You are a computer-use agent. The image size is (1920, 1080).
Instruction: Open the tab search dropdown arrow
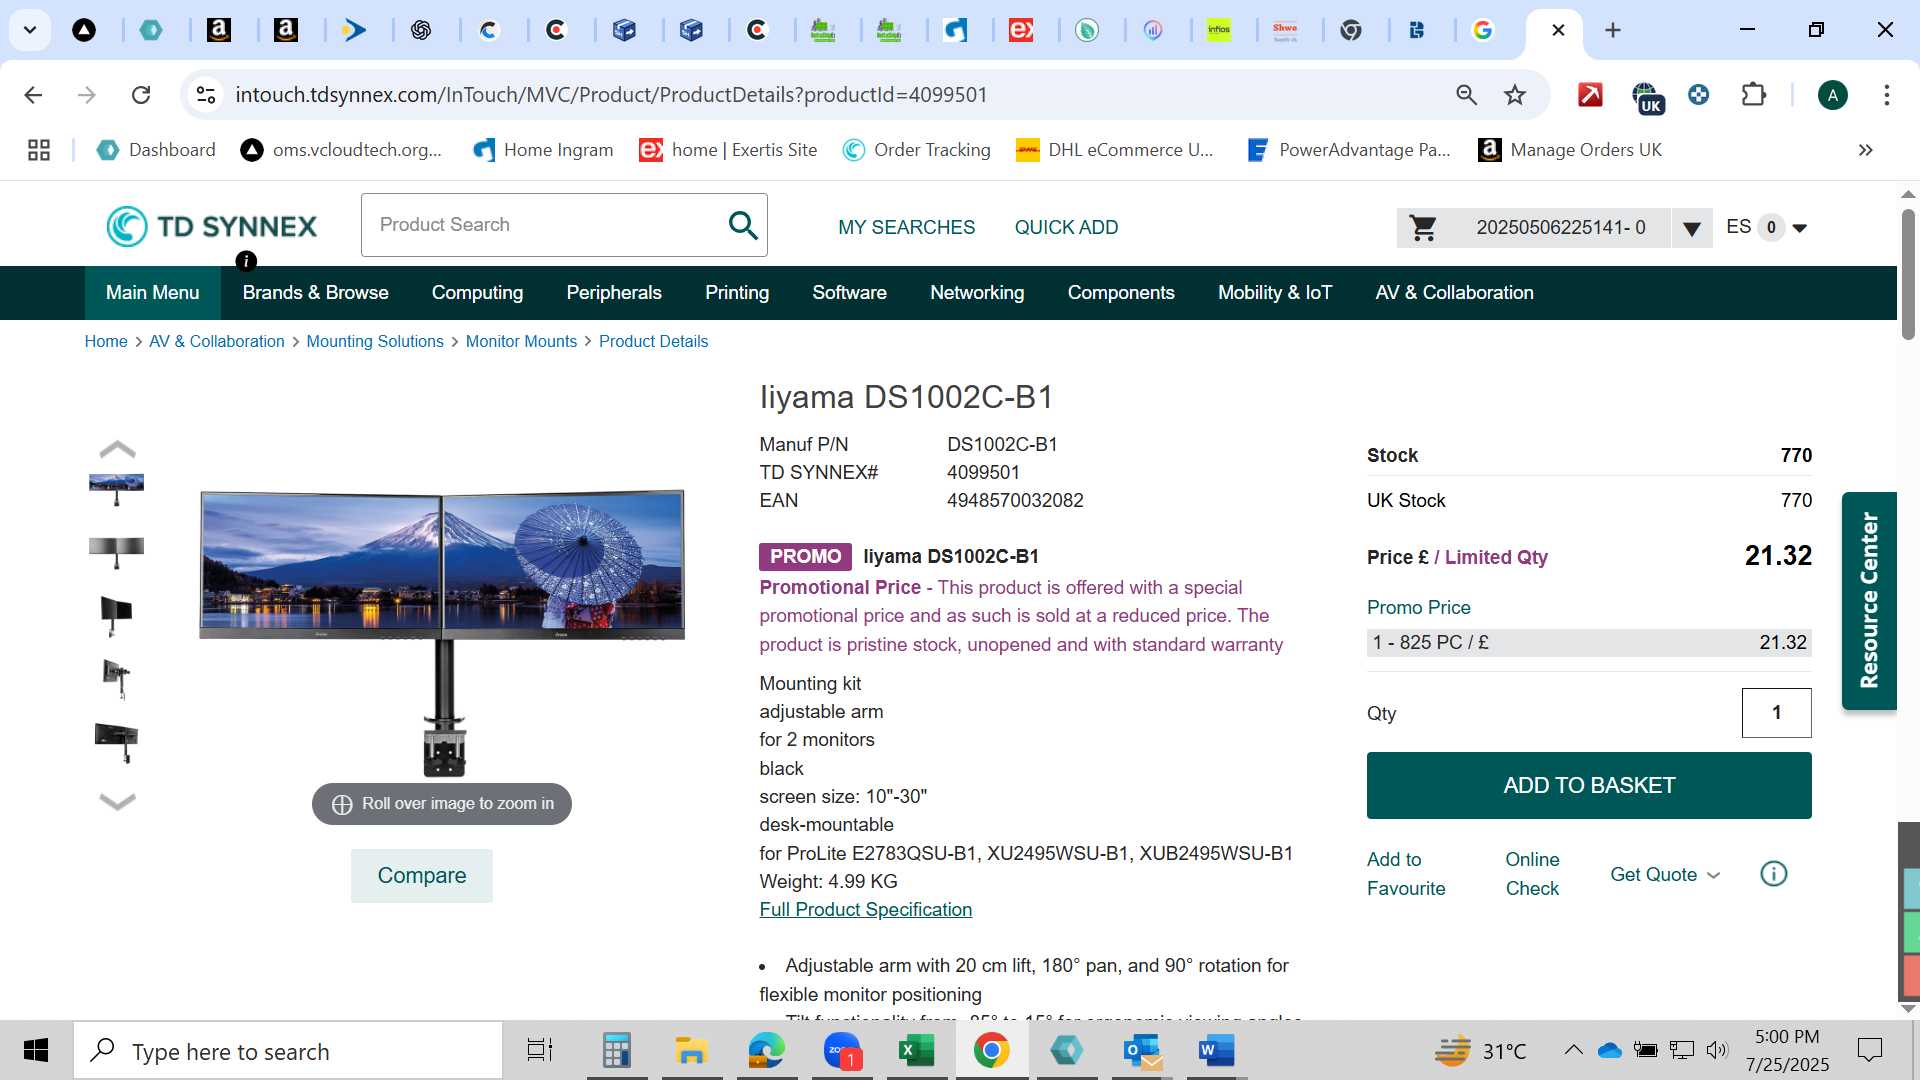coord(30,30)
